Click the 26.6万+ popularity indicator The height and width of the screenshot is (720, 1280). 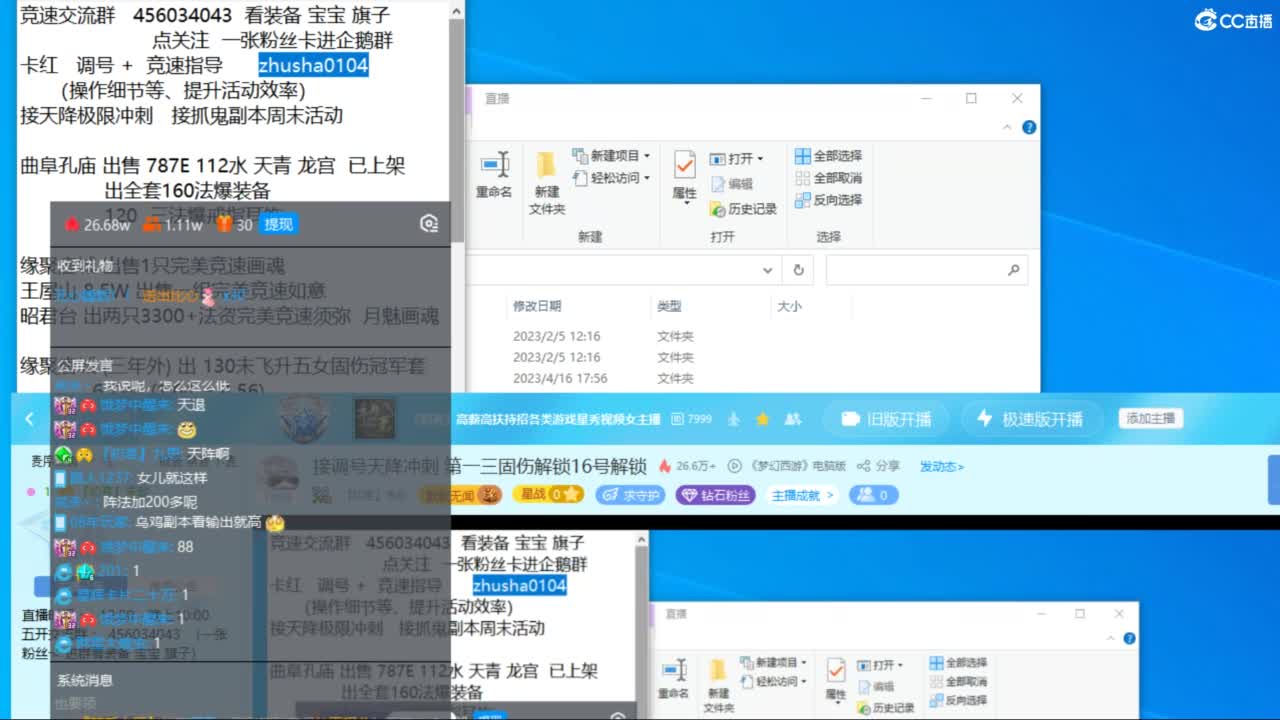[687, 466]
